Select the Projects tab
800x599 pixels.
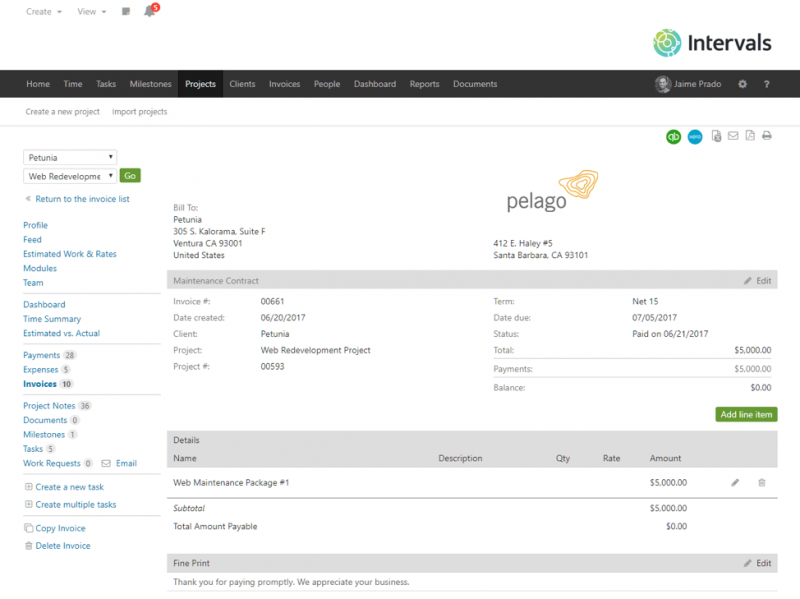click(201, 84)
